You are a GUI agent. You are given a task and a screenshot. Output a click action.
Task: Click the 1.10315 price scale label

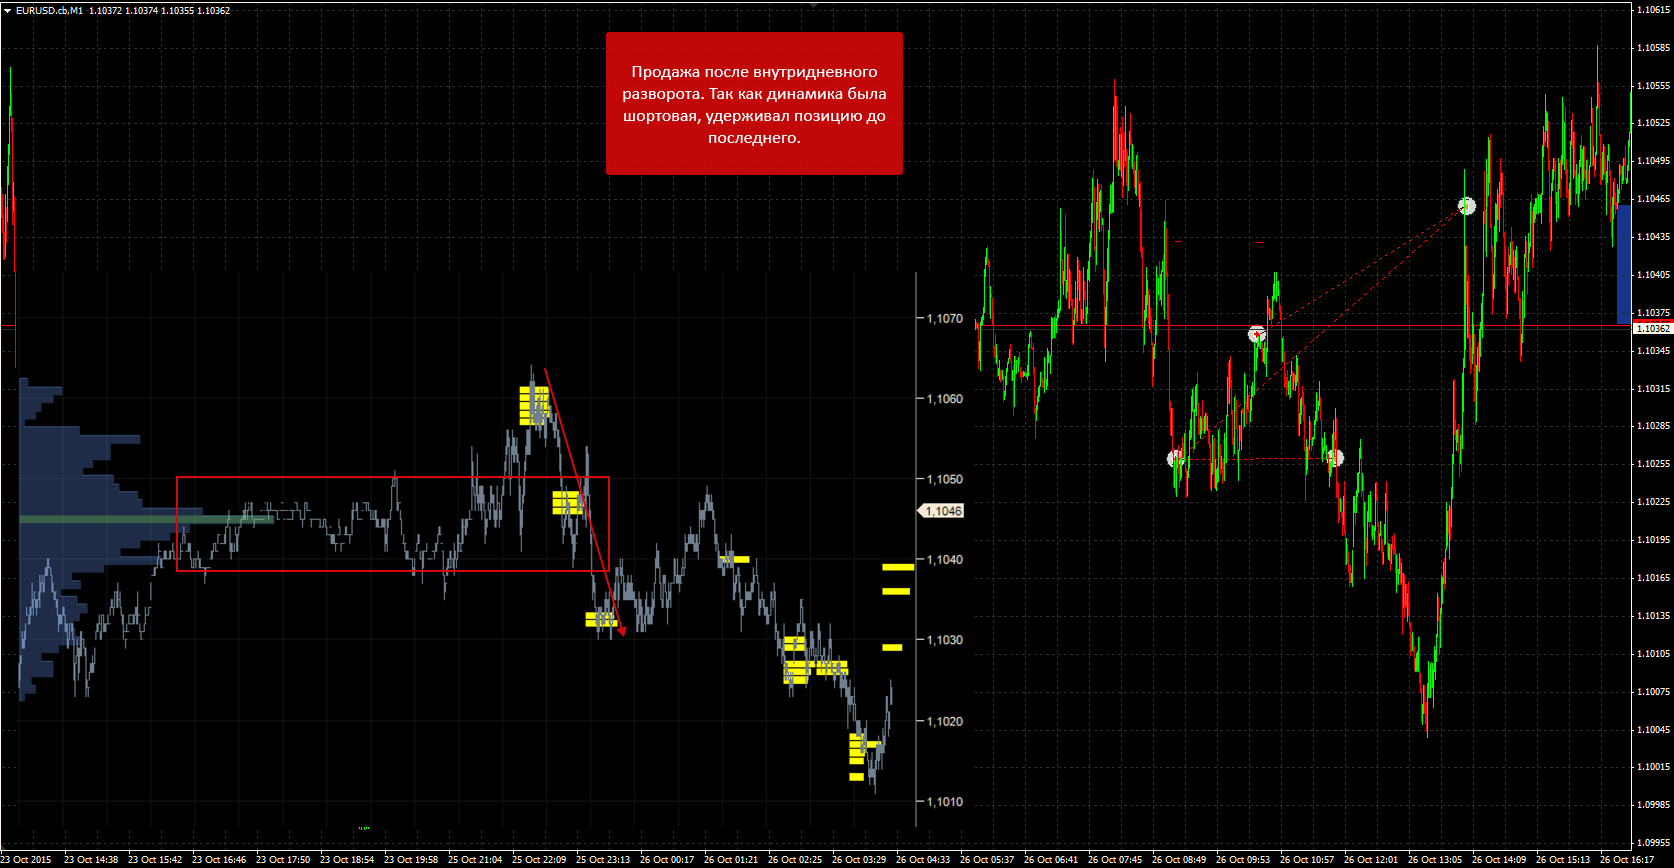(1653, 388)
